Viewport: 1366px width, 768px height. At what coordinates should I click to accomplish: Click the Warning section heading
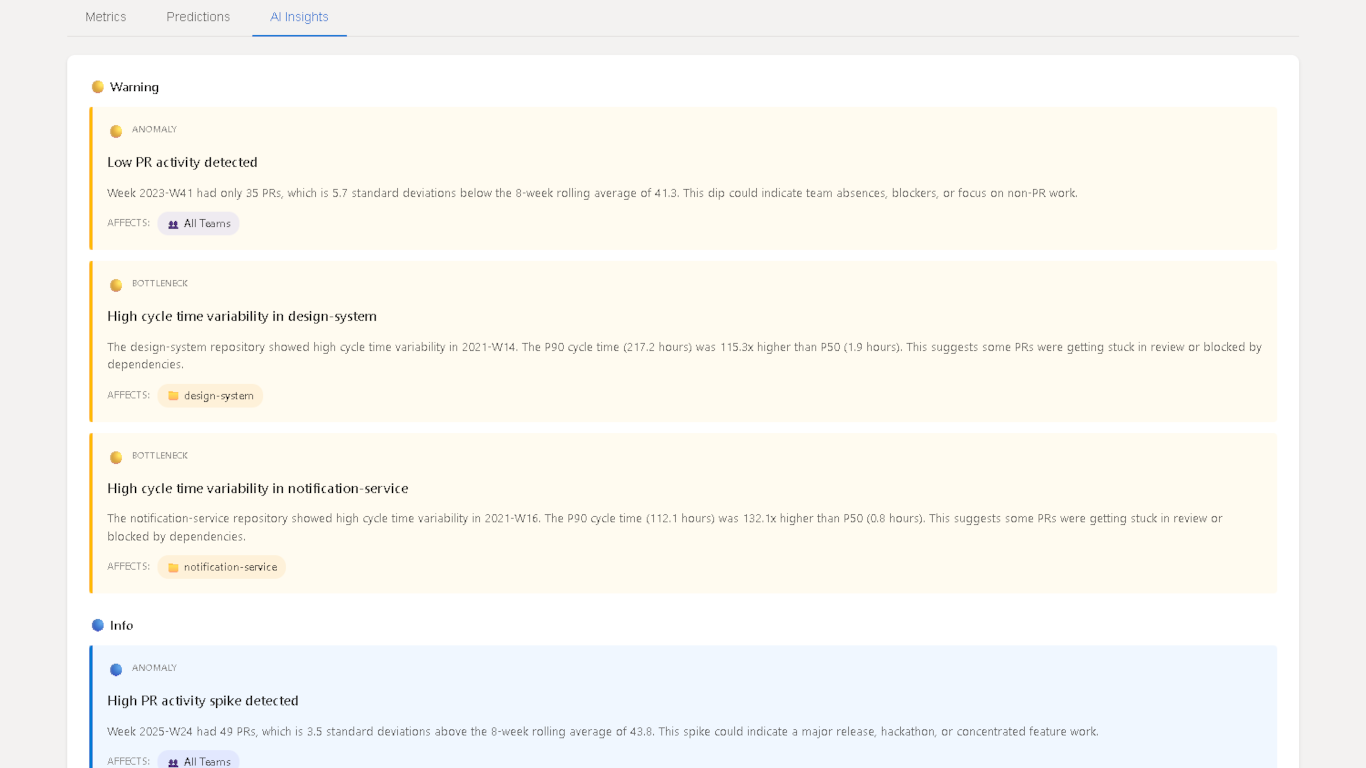tap(134, 87)
